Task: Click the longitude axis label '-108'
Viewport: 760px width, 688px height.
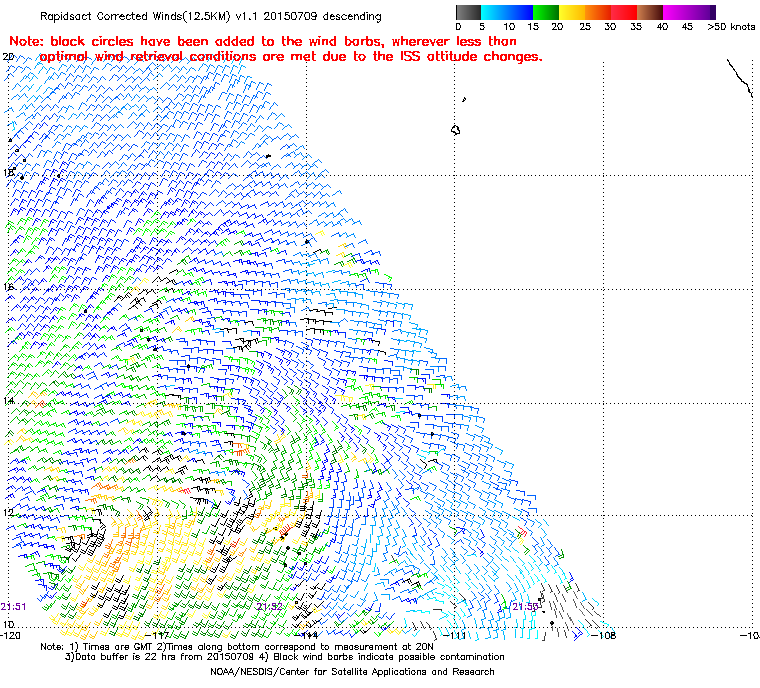Action: coord(604,635)
